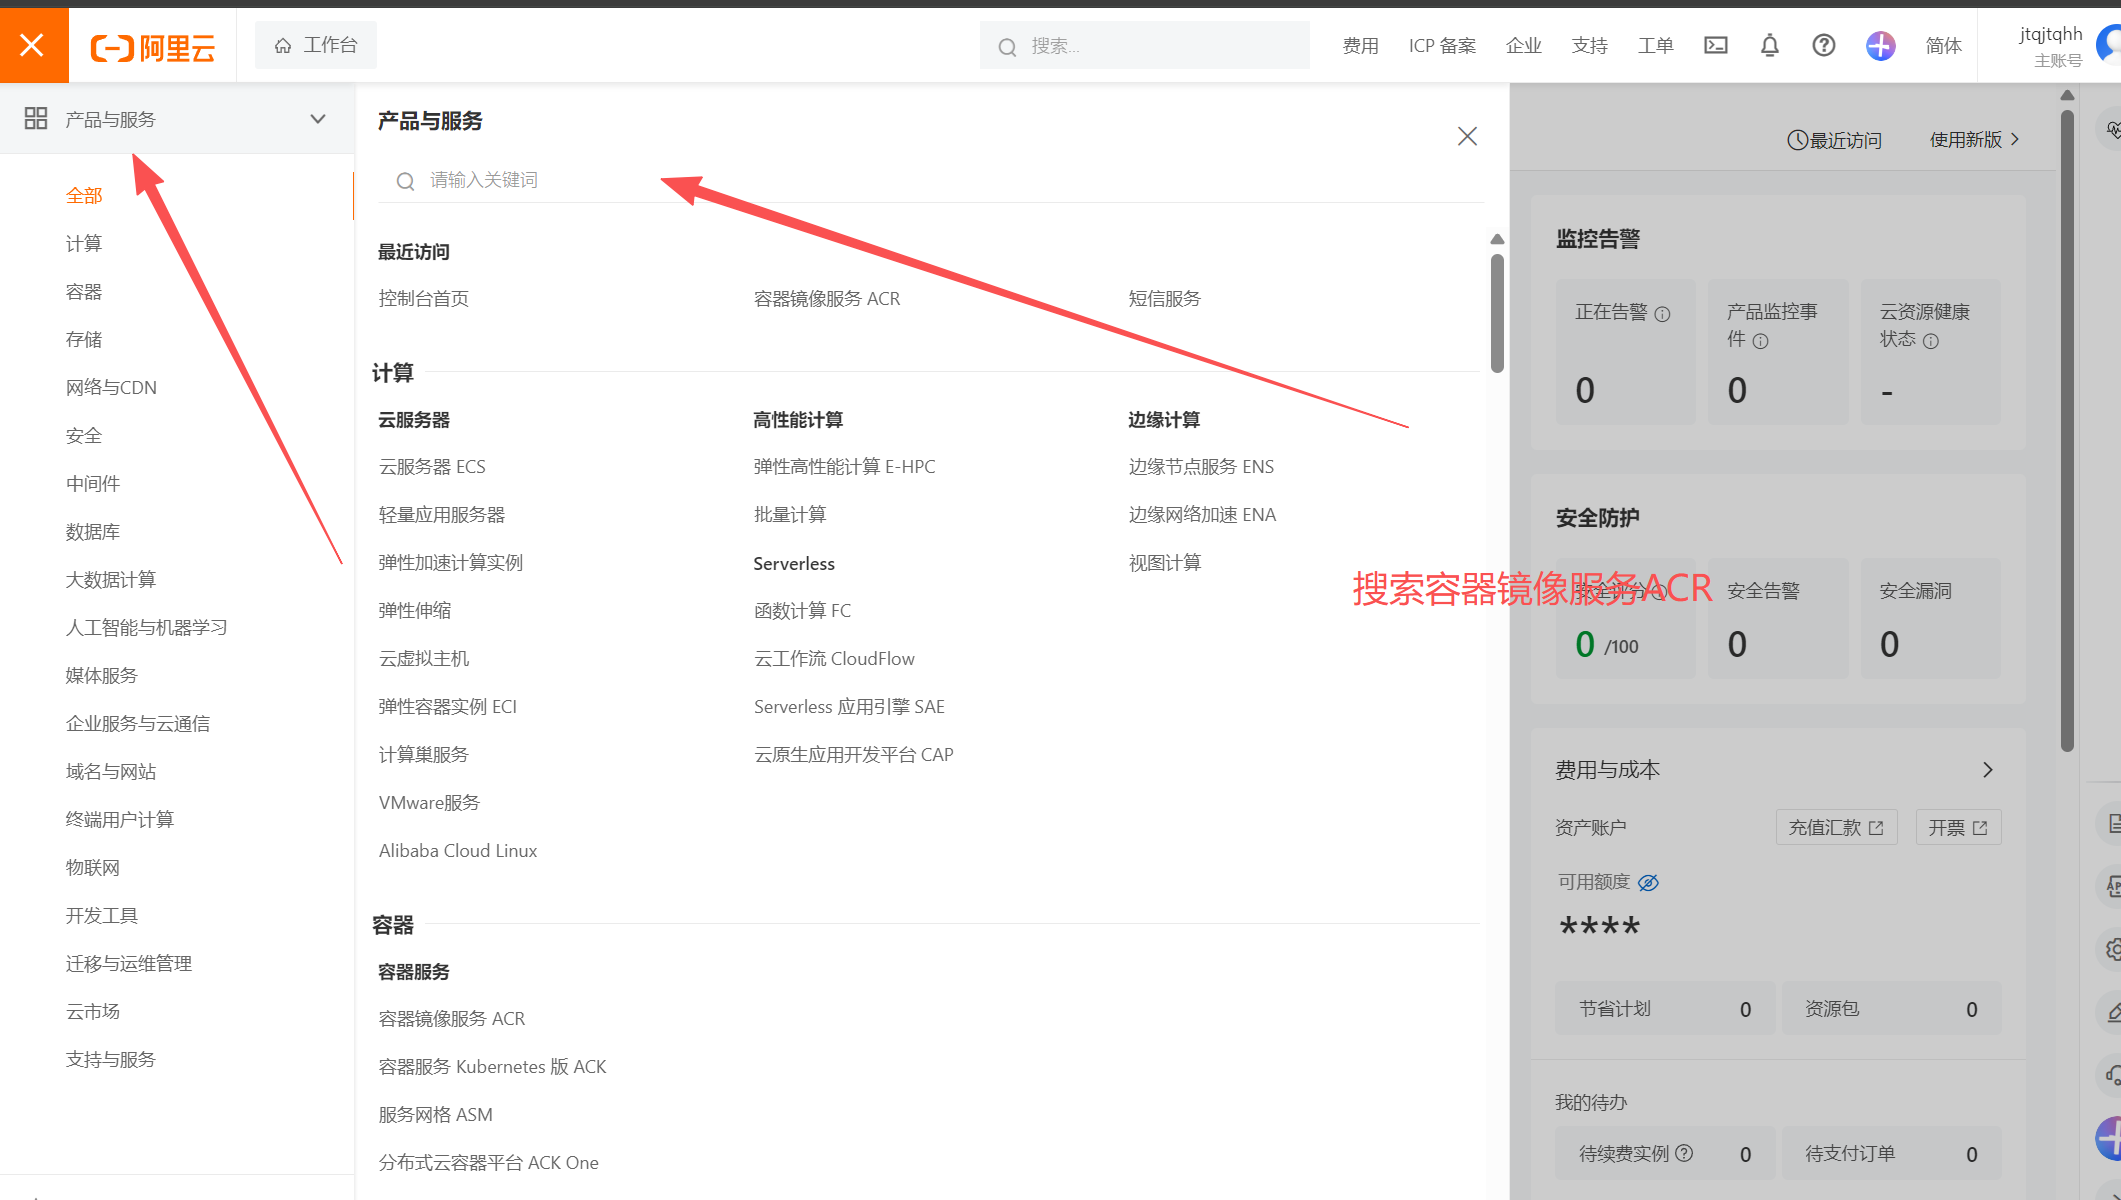Launch the Cloud Shell terminal icon

1716,45
